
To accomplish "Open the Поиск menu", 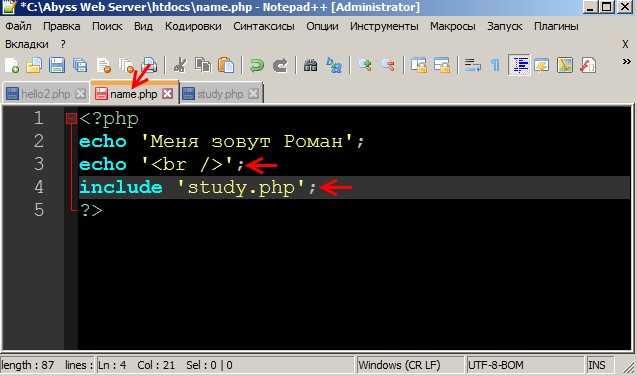I will (107, 26).
